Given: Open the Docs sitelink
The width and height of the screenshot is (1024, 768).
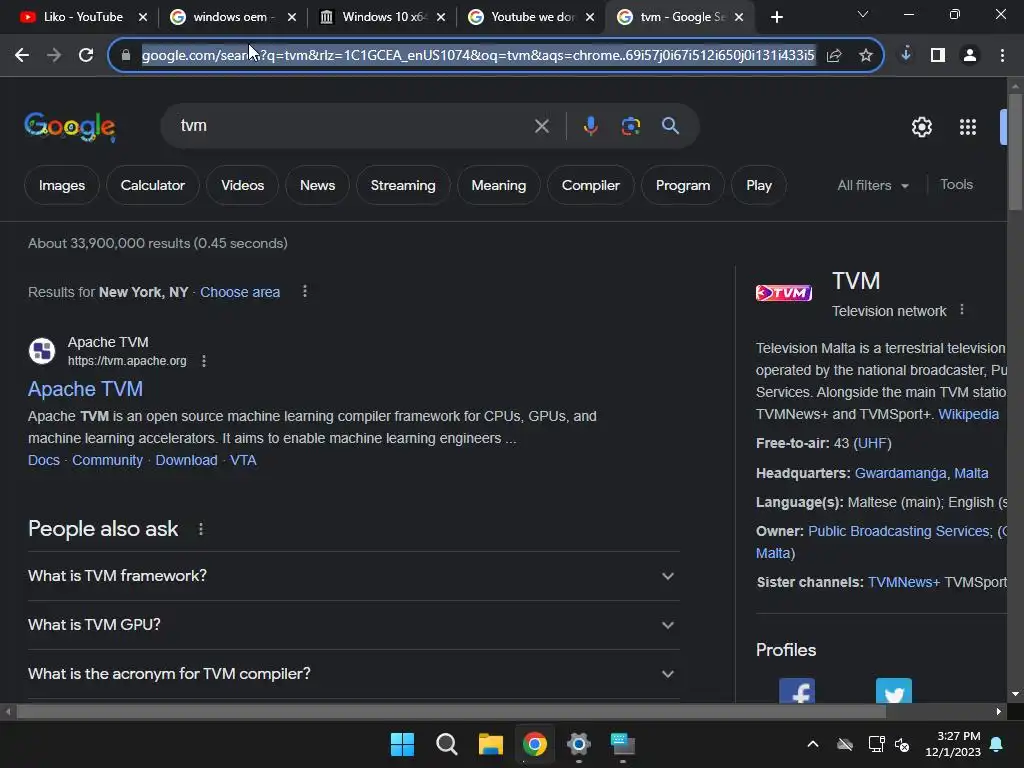Looking at the screenshot, I should [44, 460].
